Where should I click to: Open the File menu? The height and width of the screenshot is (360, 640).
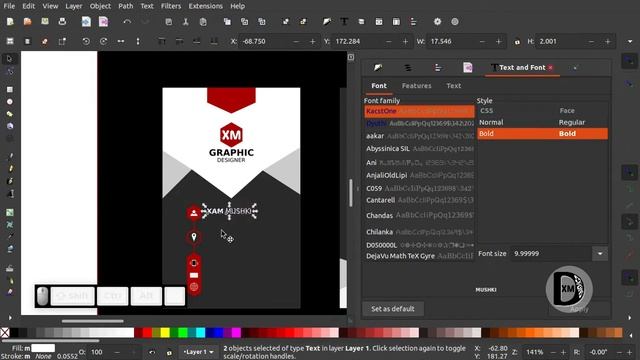coord(9,6)
